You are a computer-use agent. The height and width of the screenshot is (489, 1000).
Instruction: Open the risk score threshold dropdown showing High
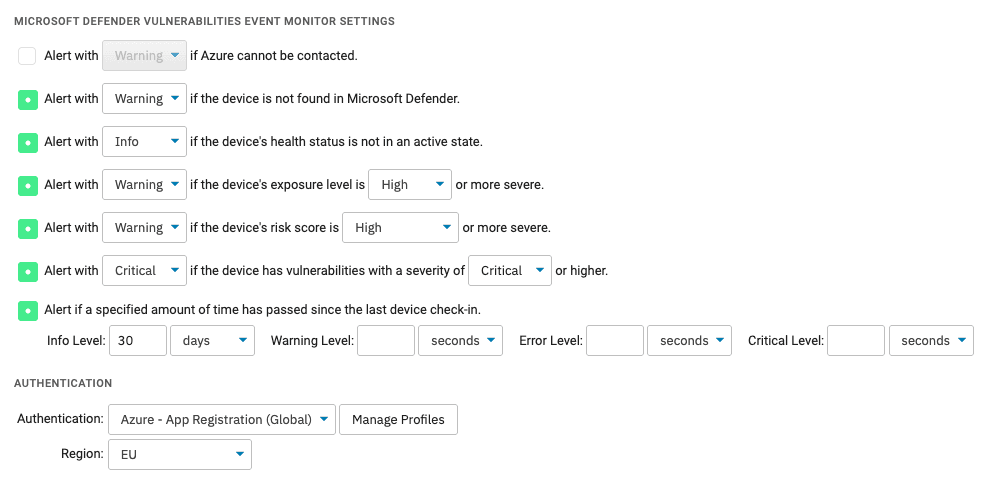401,228
